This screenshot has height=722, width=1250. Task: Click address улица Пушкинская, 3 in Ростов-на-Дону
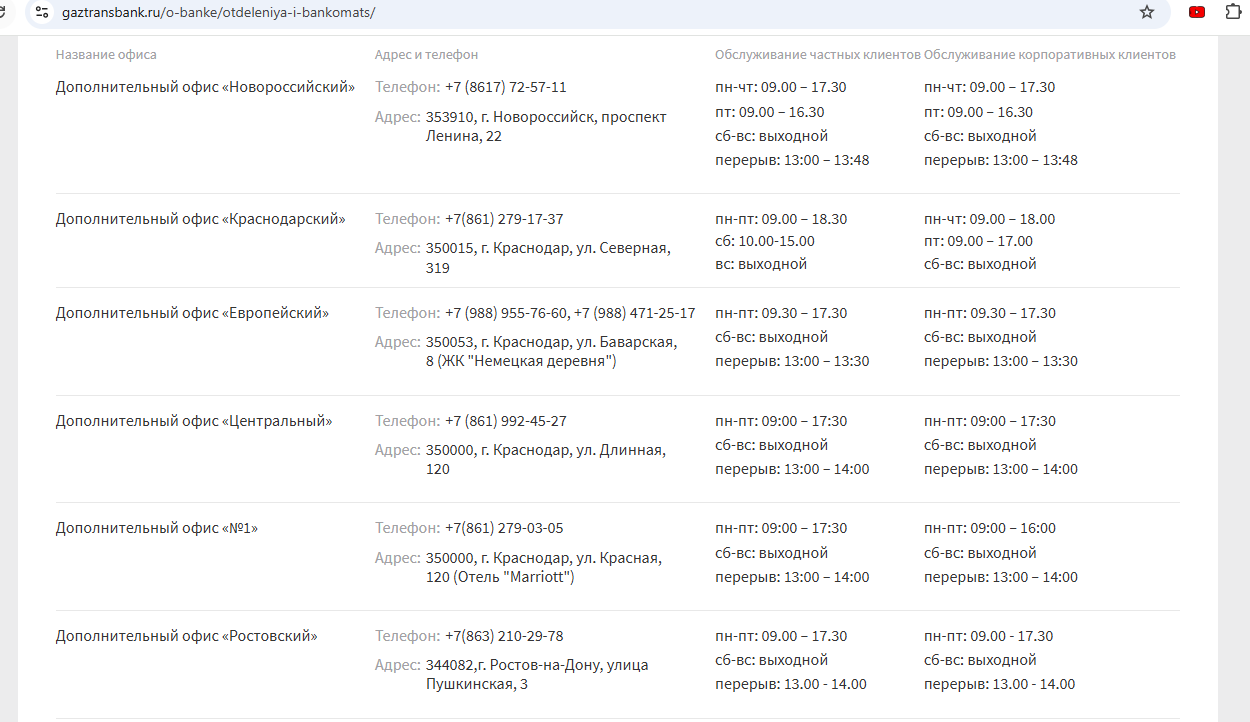pos(537,675)
